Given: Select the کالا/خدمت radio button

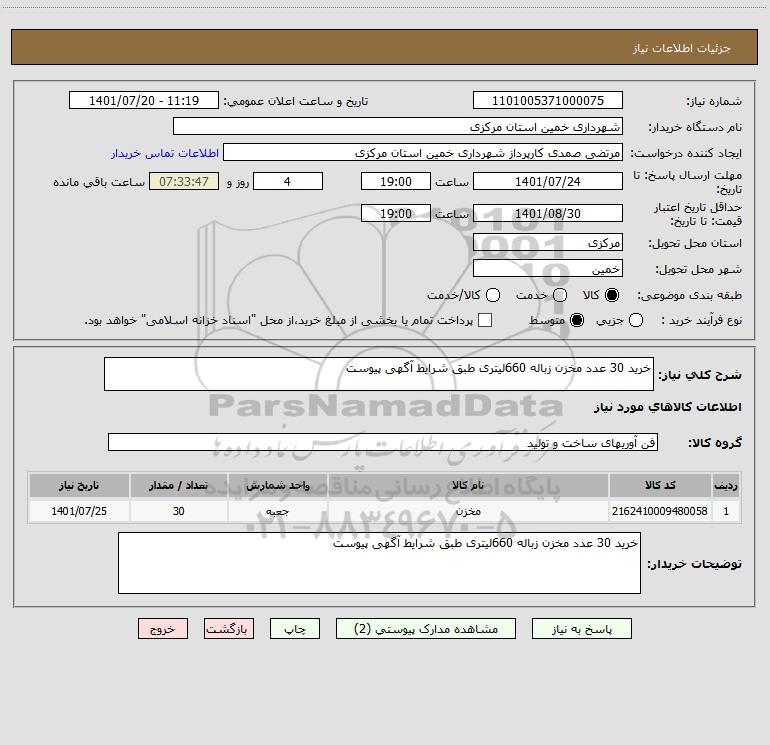Looking at the screenshot, I should click(x=493, y=295).
